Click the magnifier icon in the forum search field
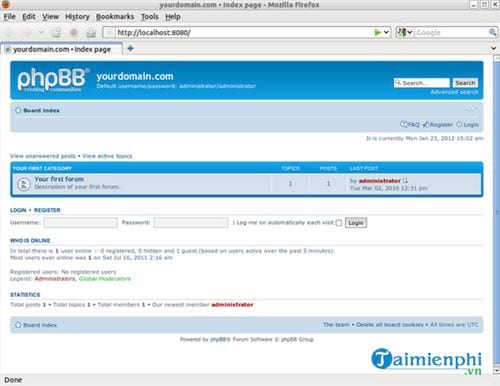 pyautogui.click(x=398, y=82)
